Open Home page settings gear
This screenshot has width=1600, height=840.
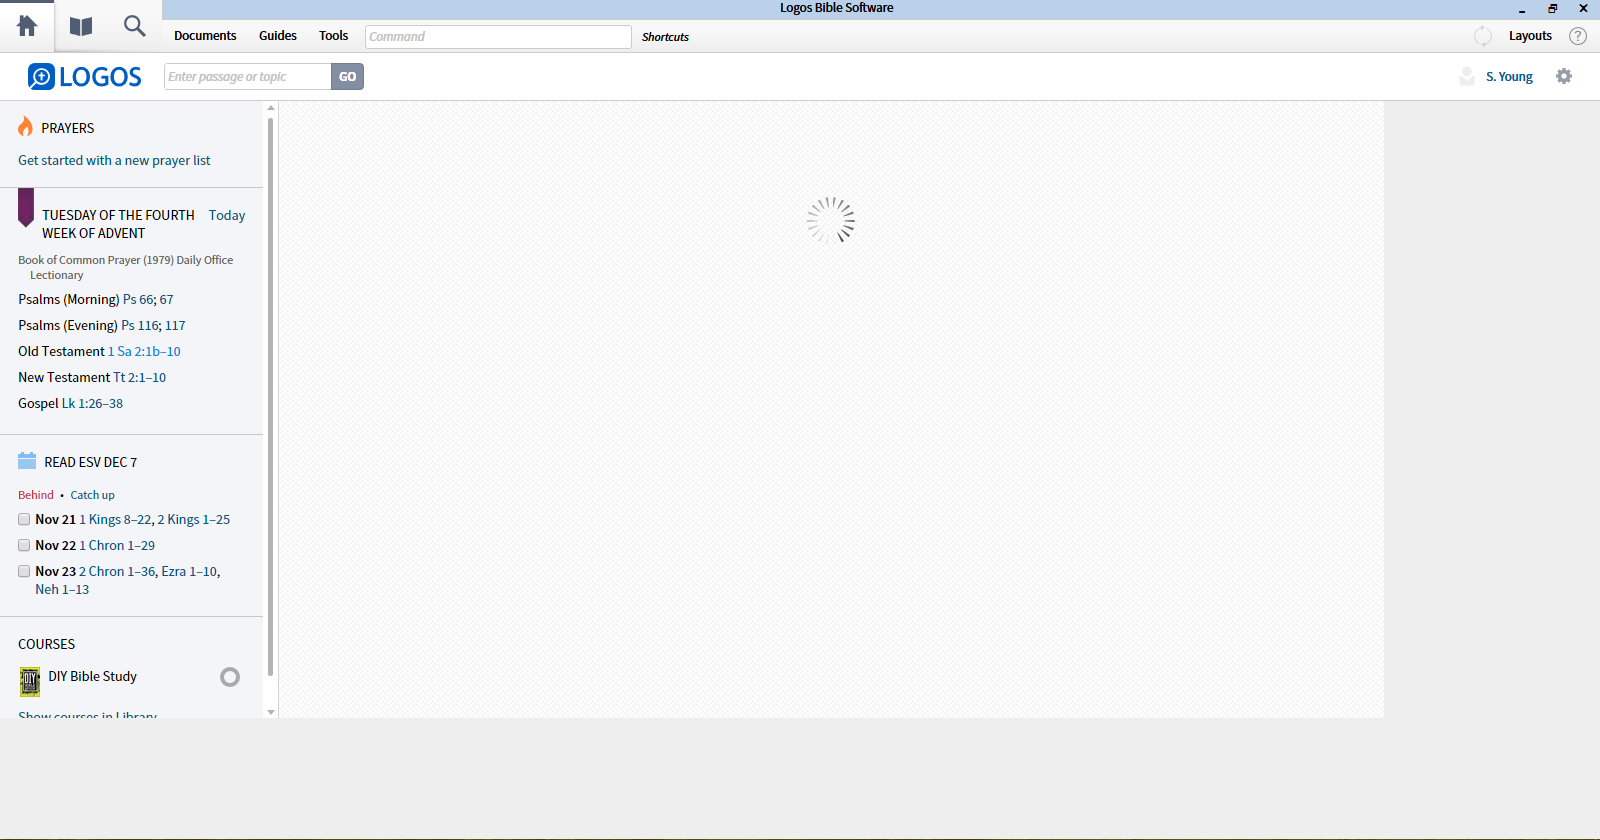tap(1564, 76)
